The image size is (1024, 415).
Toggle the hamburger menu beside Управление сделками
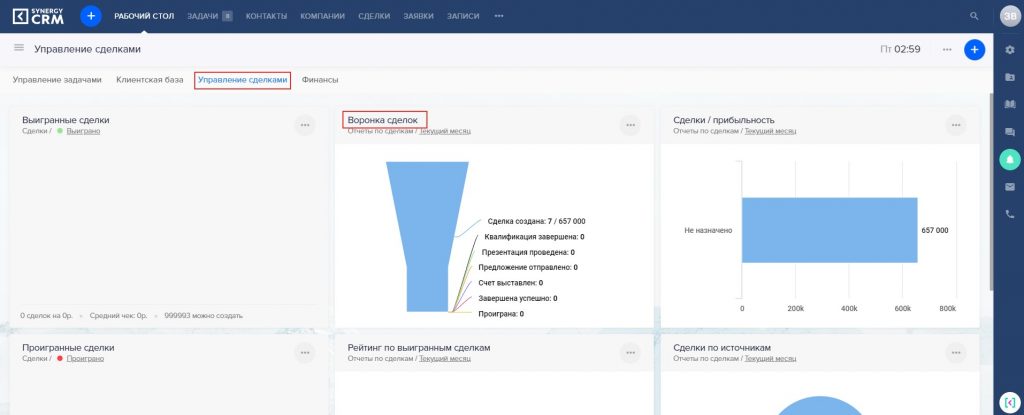coord(19,48)
